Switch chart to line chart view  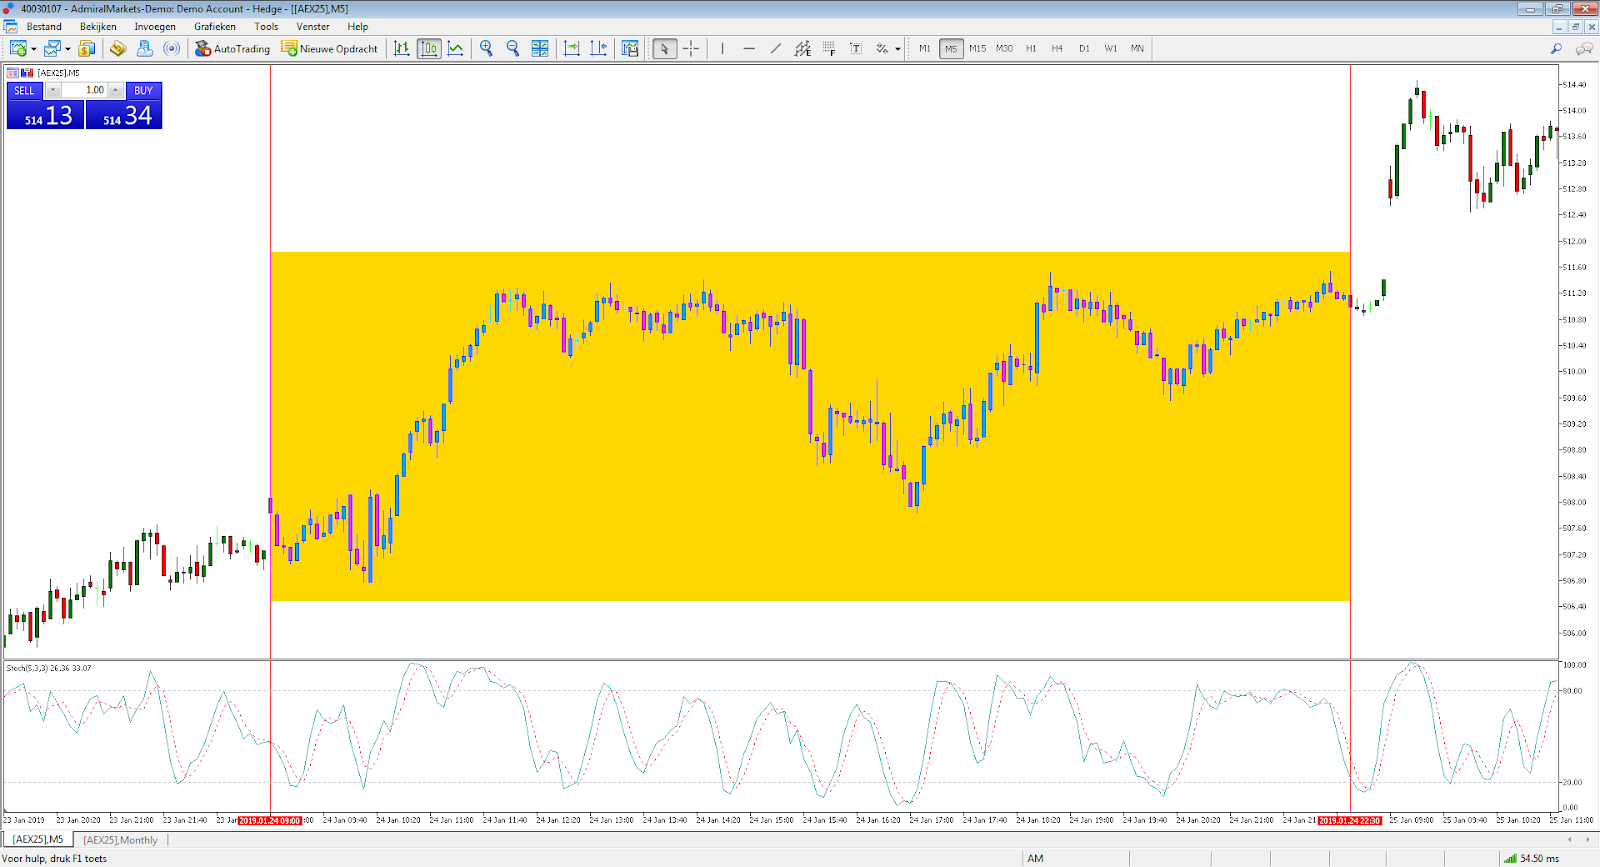[456, 48]
